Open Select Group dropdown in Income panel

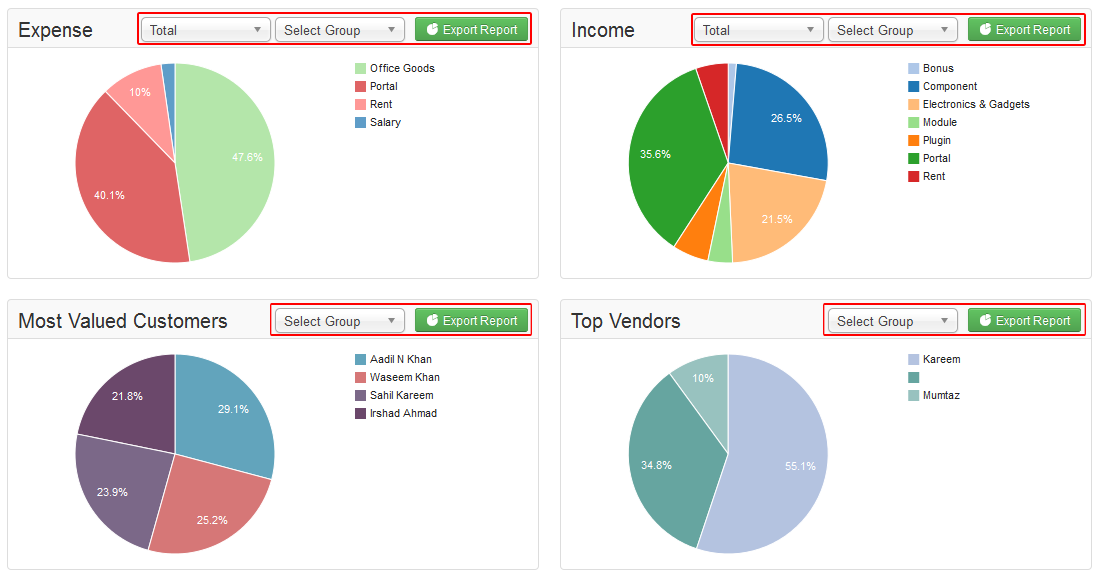coord(892,29)
